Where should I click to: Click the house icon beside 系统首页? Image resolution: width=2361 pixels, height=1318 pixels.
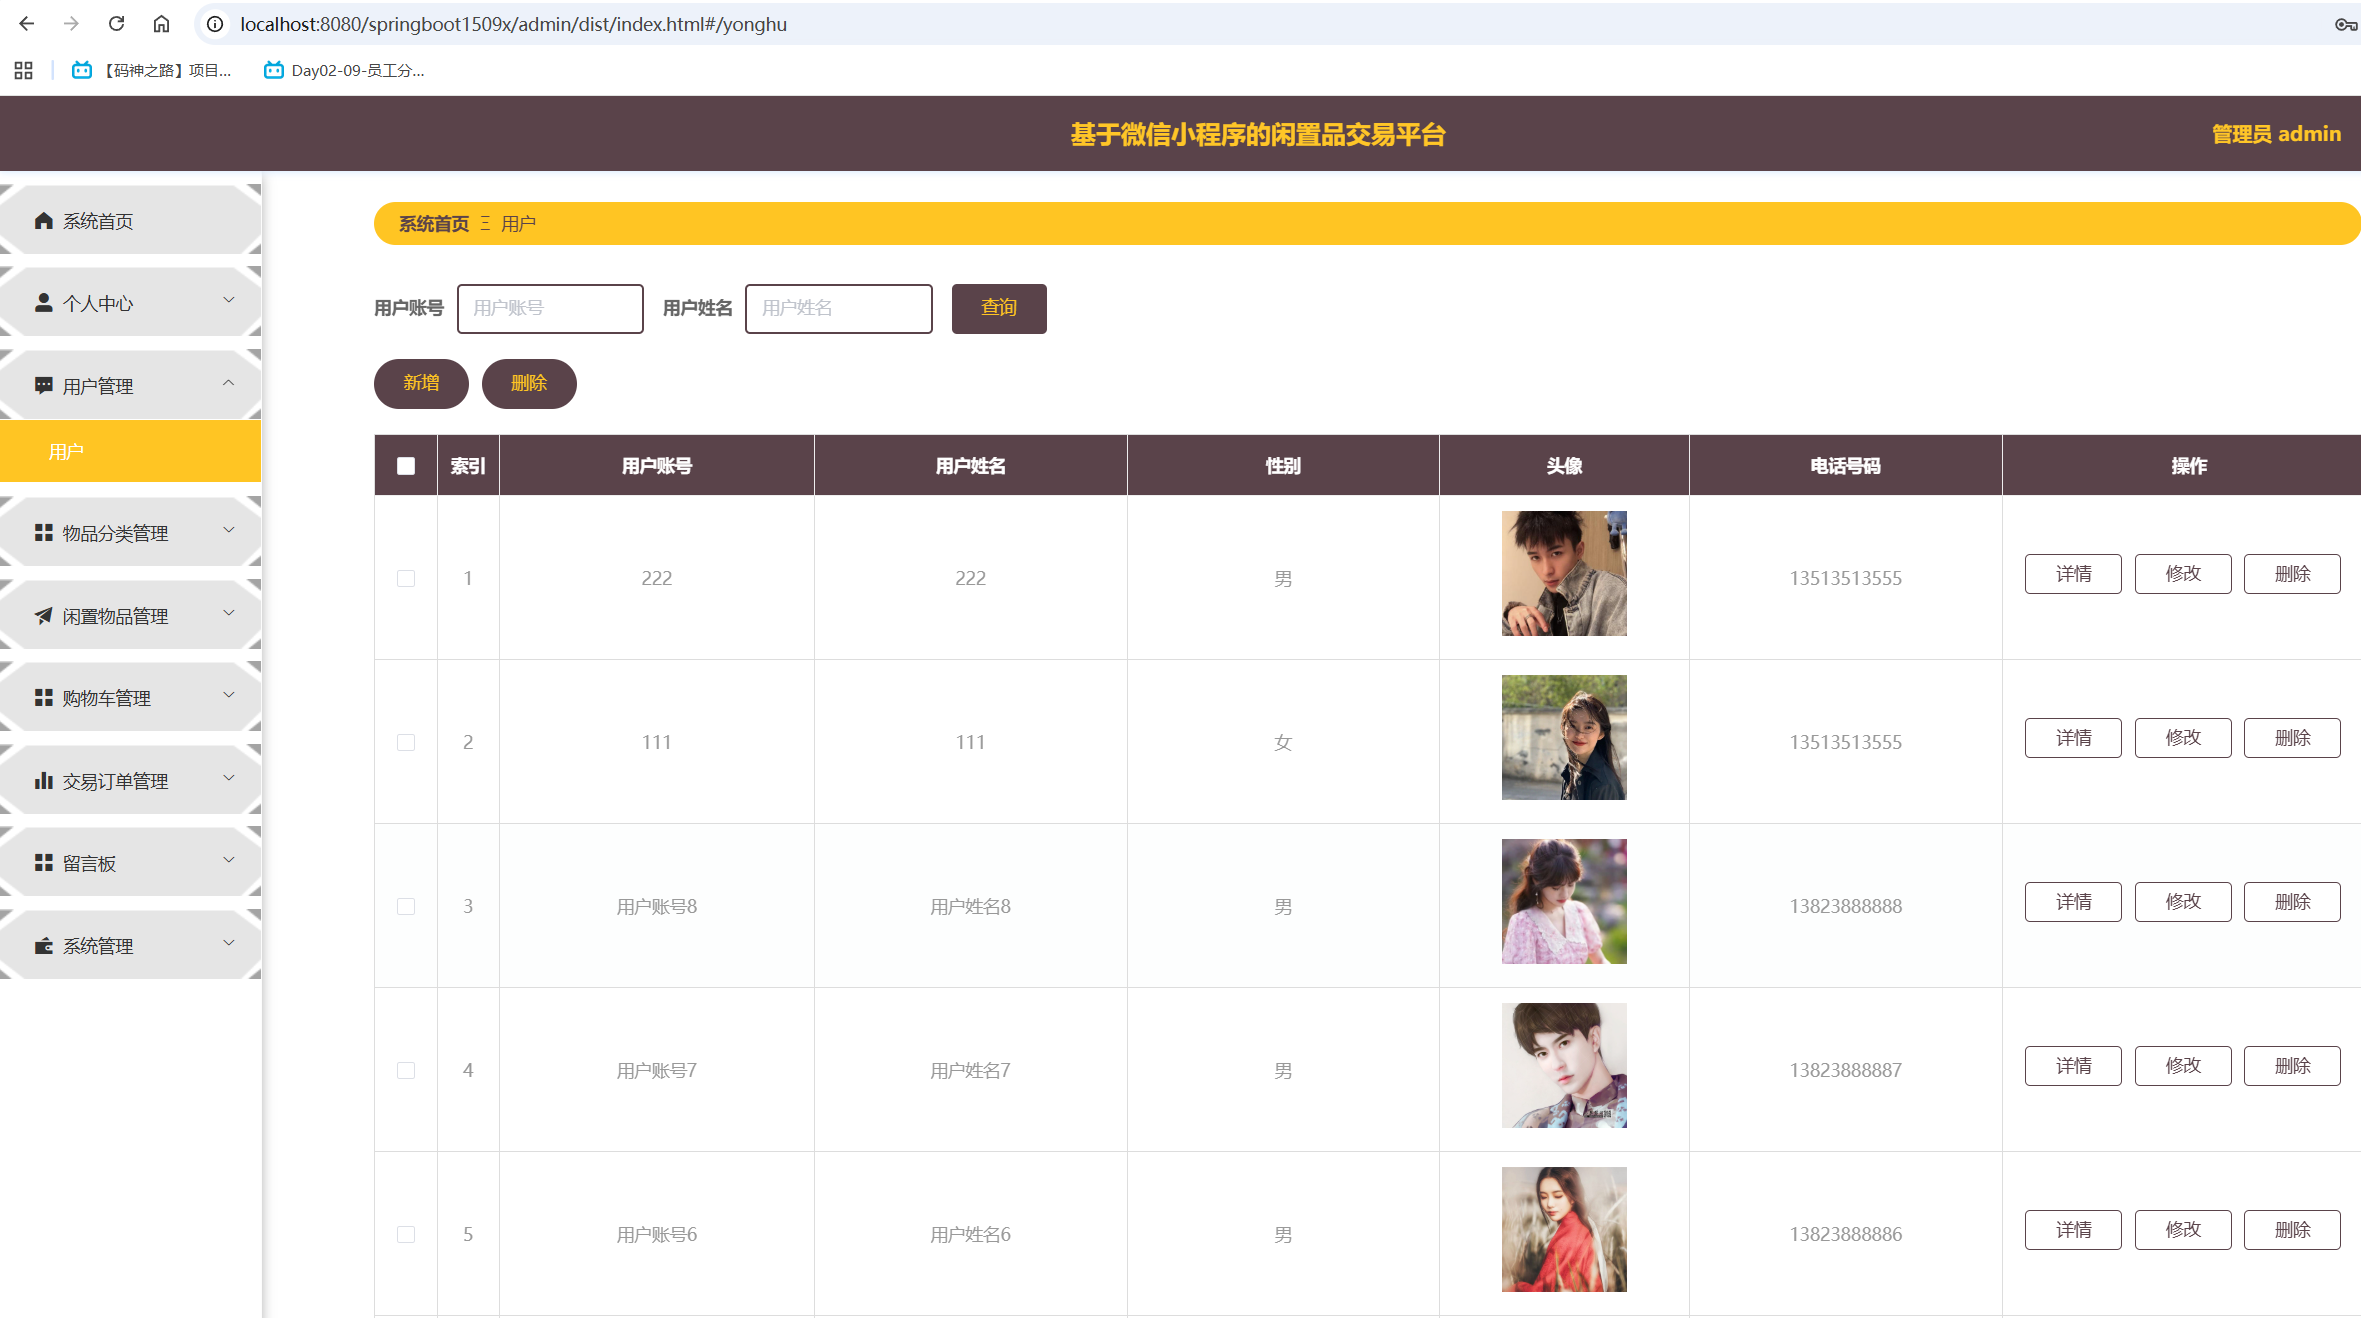43,221
